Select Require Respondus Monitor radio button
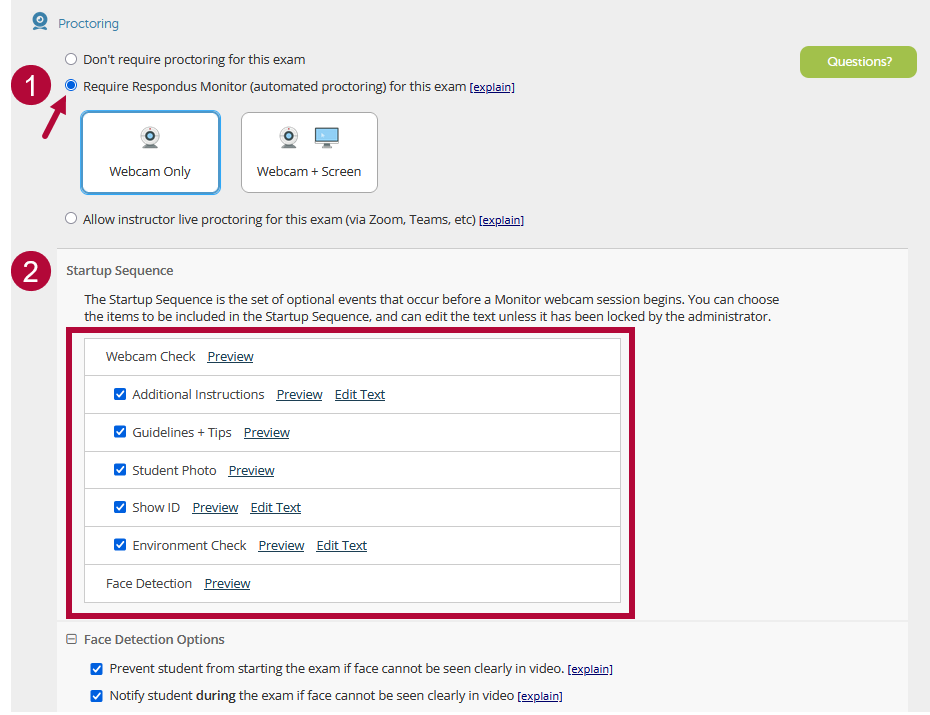Viewport: 930px width, 715px height. click(x=71, y=86)
